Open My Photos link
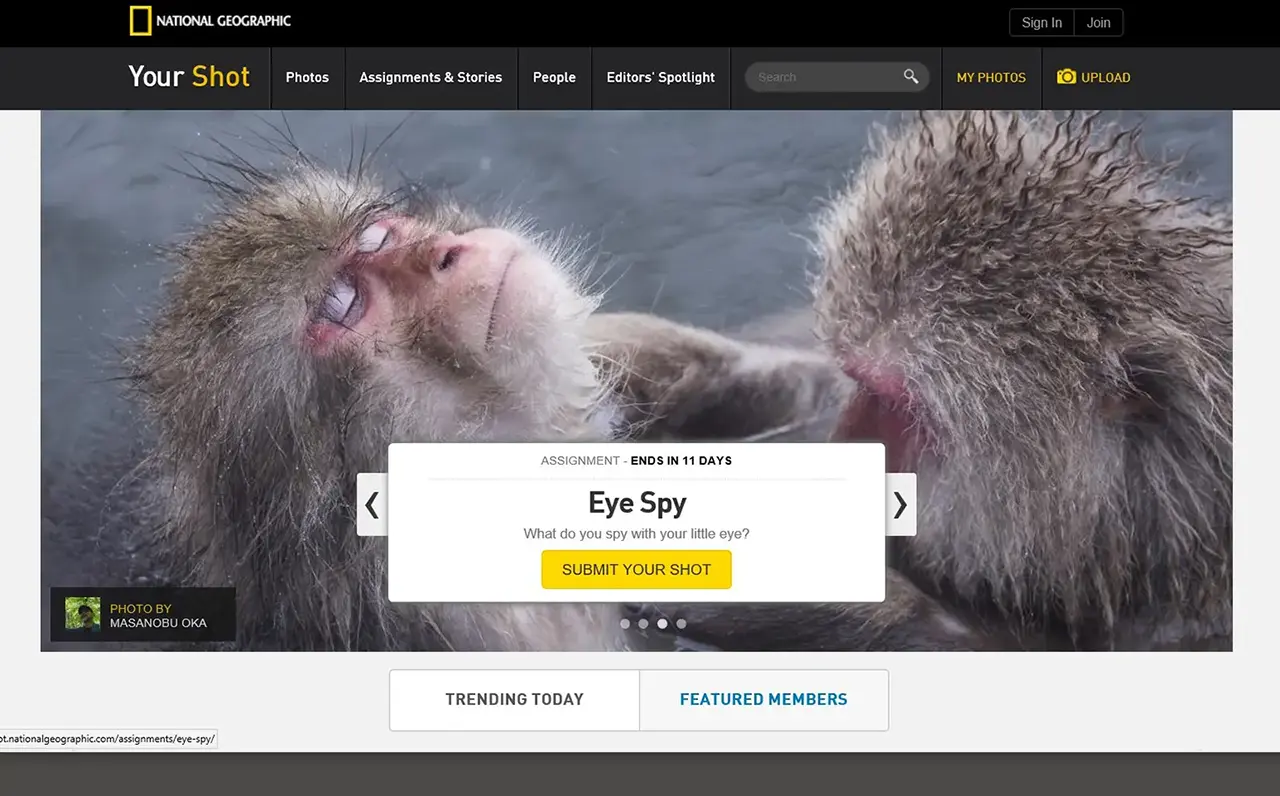1280x796 pixels. pos(991,77)
